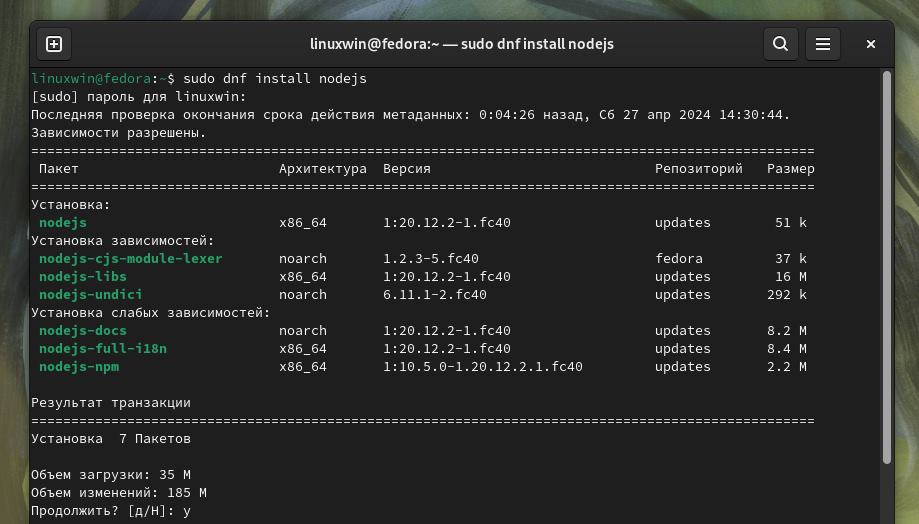Viewport: 919px width, 524px height.
Task: Click the prompt 'linuxwin@fedora'
Action: 91,79
